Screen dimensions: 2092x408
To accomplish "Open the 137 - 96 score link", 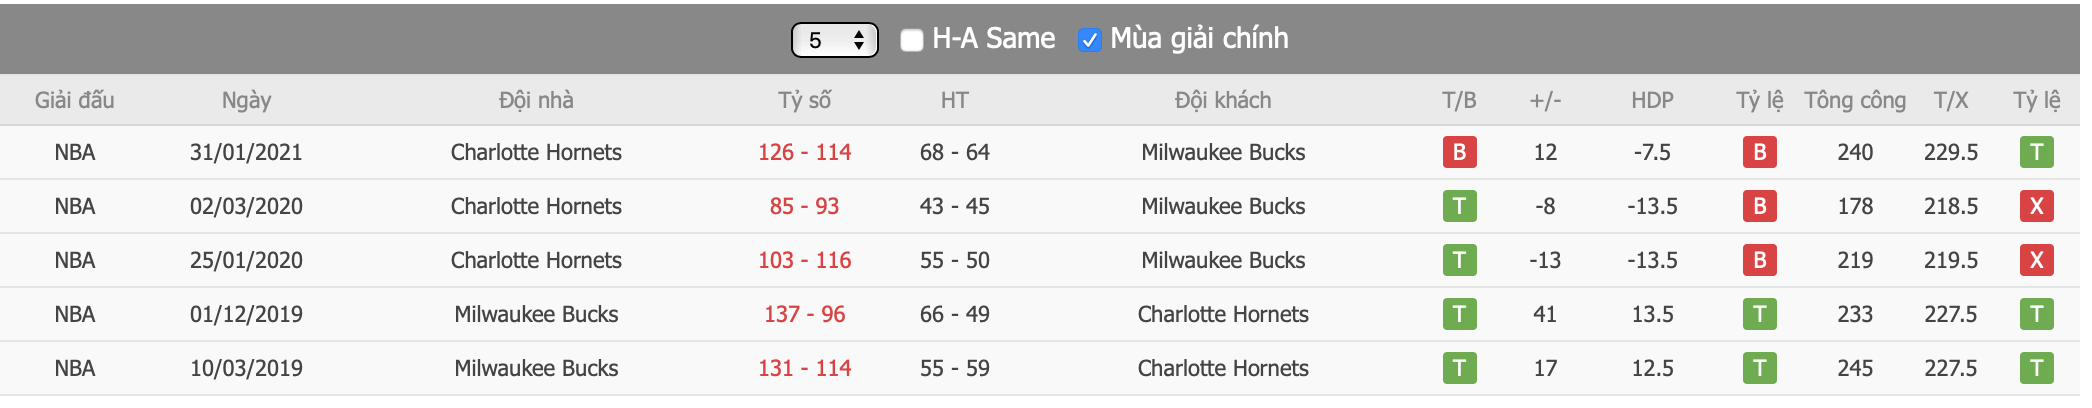I will [x=804, y=314].
